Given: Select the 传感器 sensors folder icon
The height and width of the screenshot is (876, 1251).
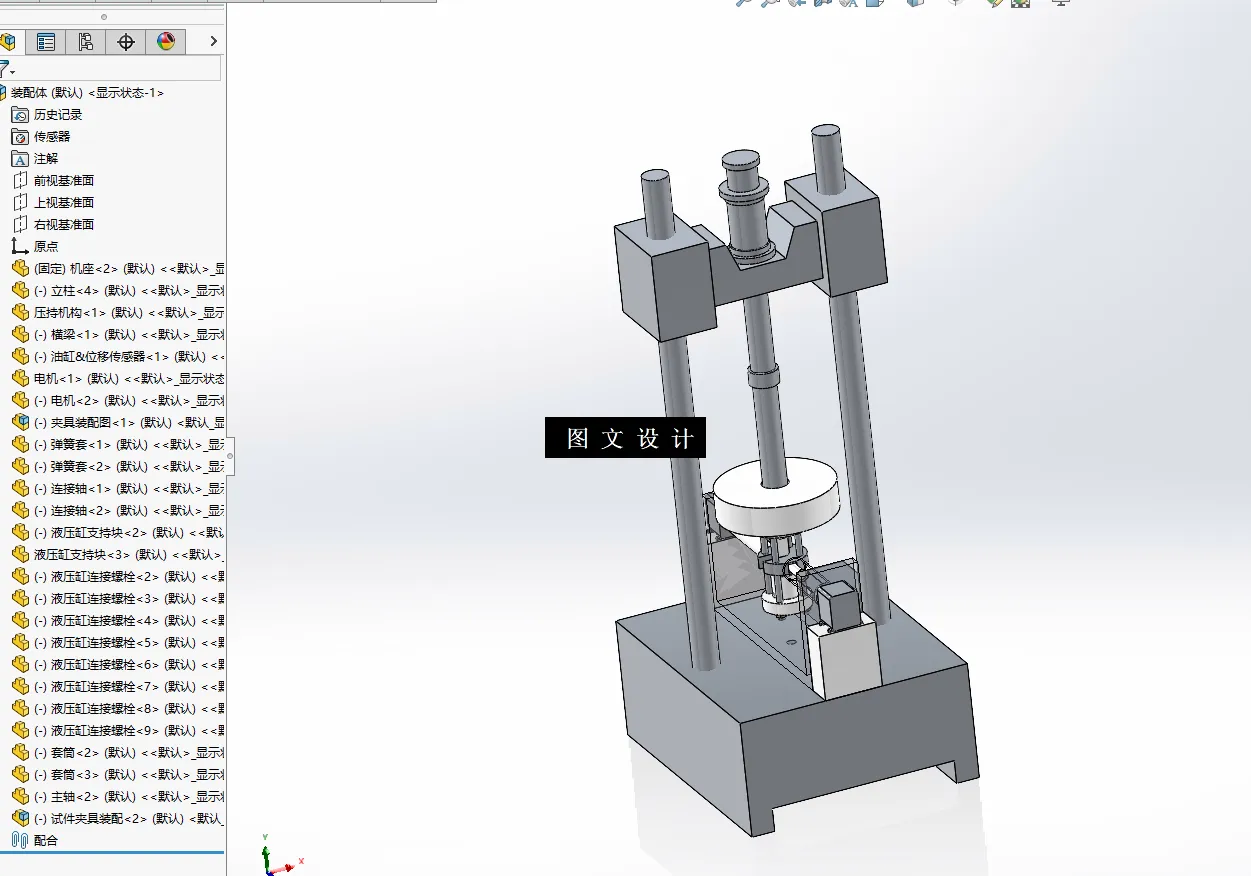Looking at the screenshot, I should 20,137.
